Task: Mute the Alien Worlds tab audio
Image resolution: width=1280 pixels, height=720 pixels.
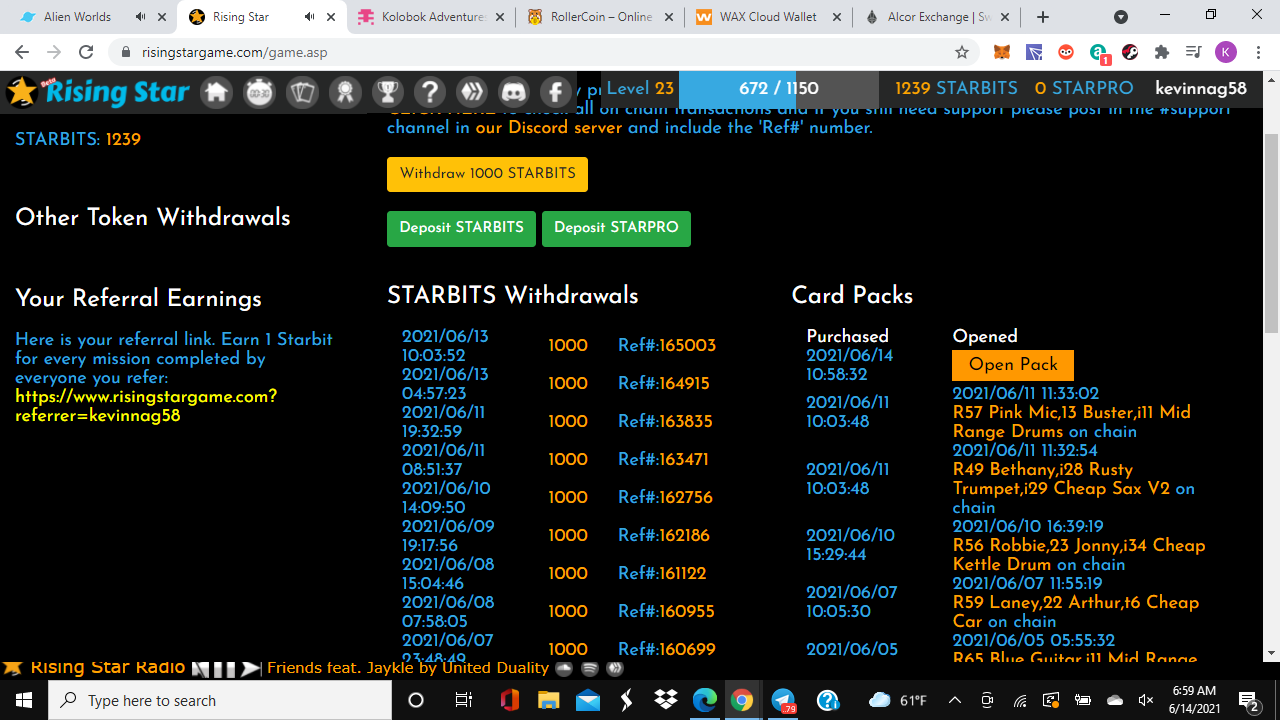Action: click(140, 17)
